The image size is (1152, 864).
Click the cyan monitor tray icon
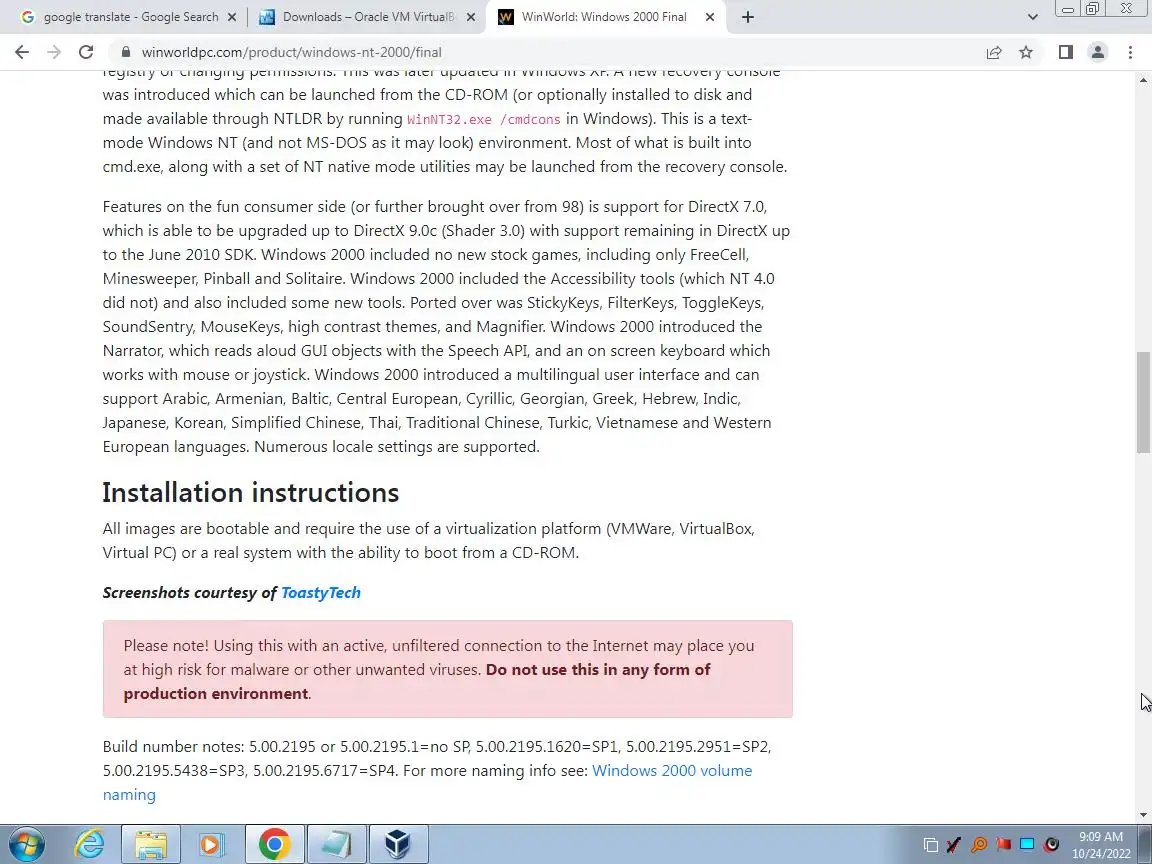(1027, 845)
